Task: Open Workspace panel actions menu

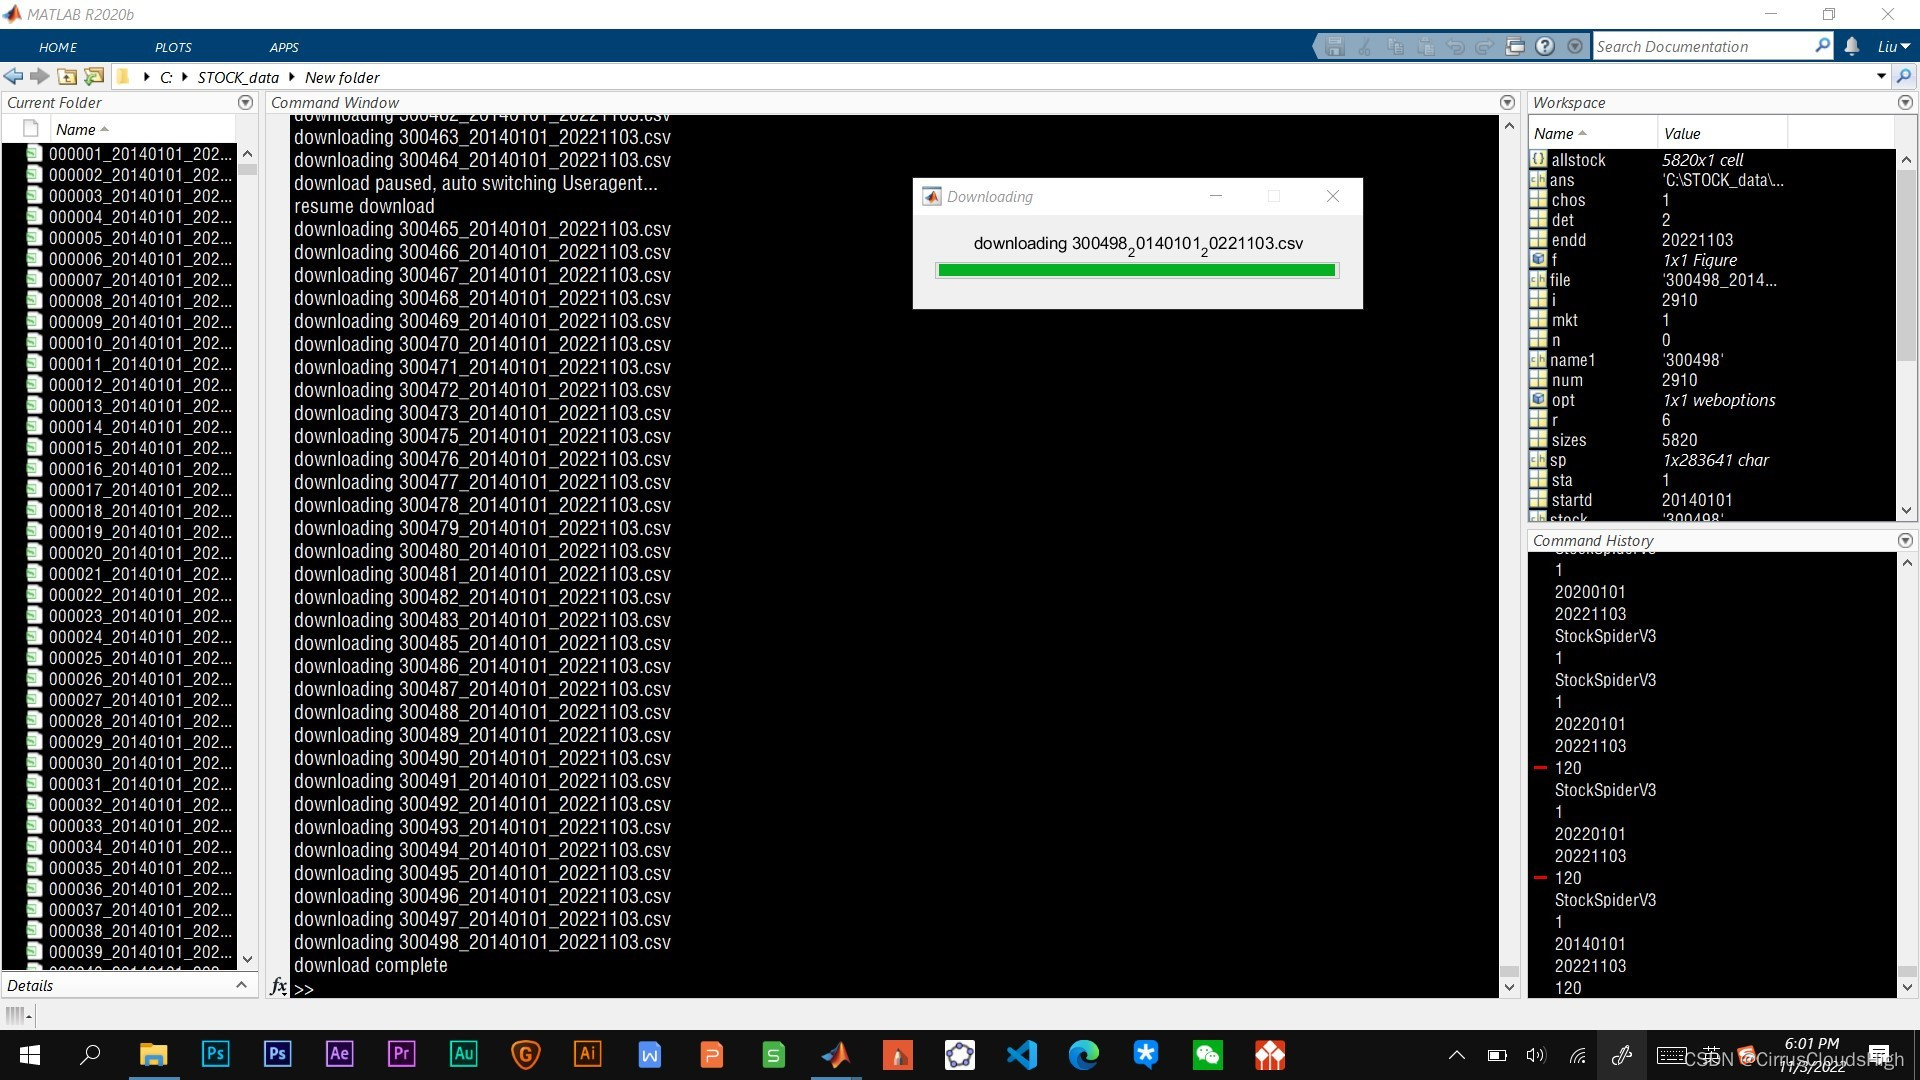Action: [1905, 103]
